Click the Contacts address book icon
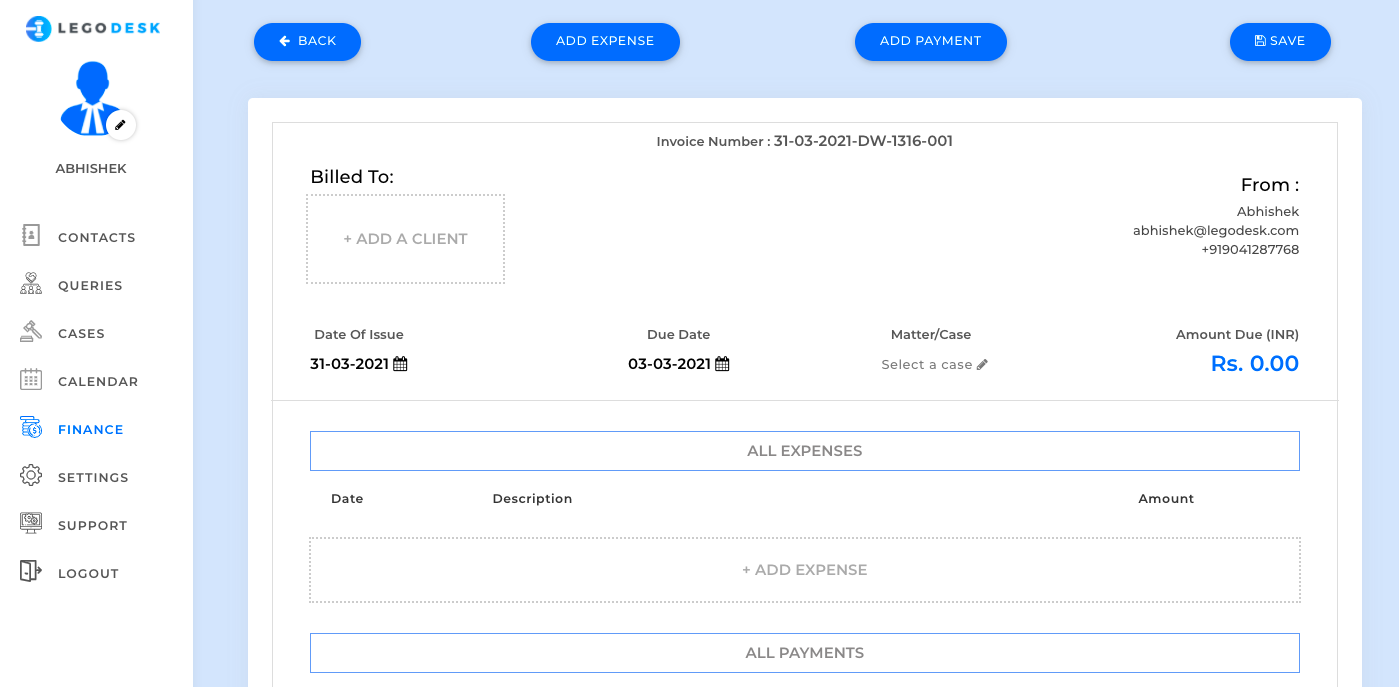This screenshot has width=1399, height=687. pyautogui.click(x=31, y=237)
